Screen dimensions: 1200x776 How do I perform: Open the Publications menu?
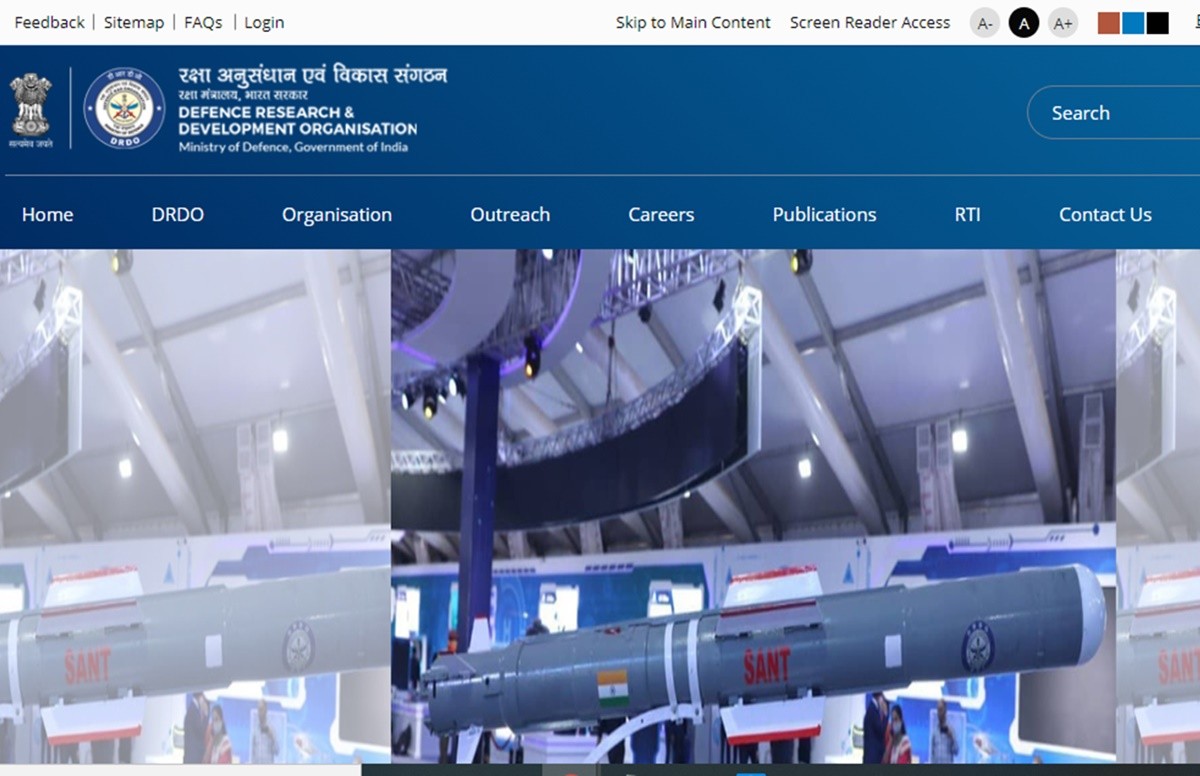tap(824, 214)
